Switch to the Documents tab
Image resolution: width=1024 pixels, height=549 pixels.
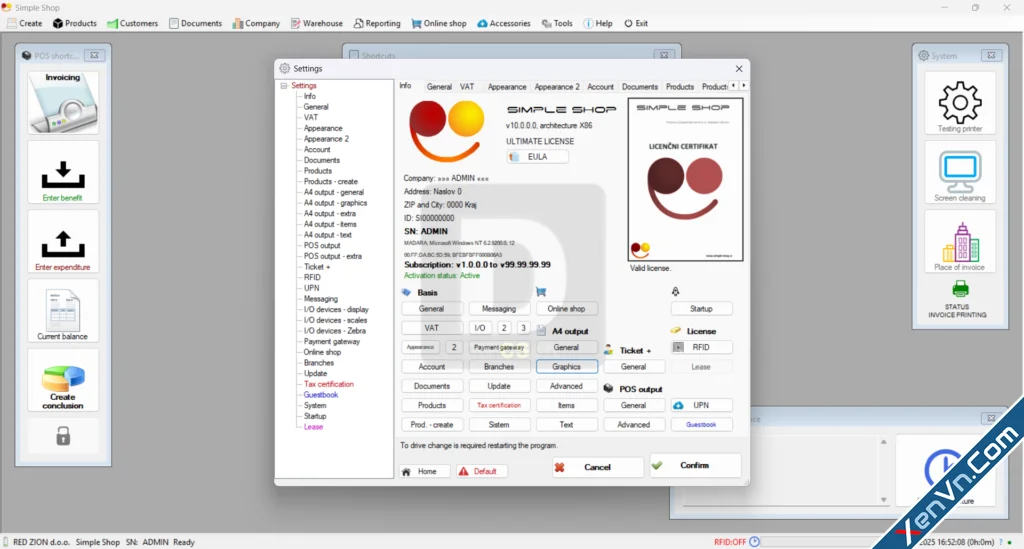pyautogui.click(x=639, y=87)
